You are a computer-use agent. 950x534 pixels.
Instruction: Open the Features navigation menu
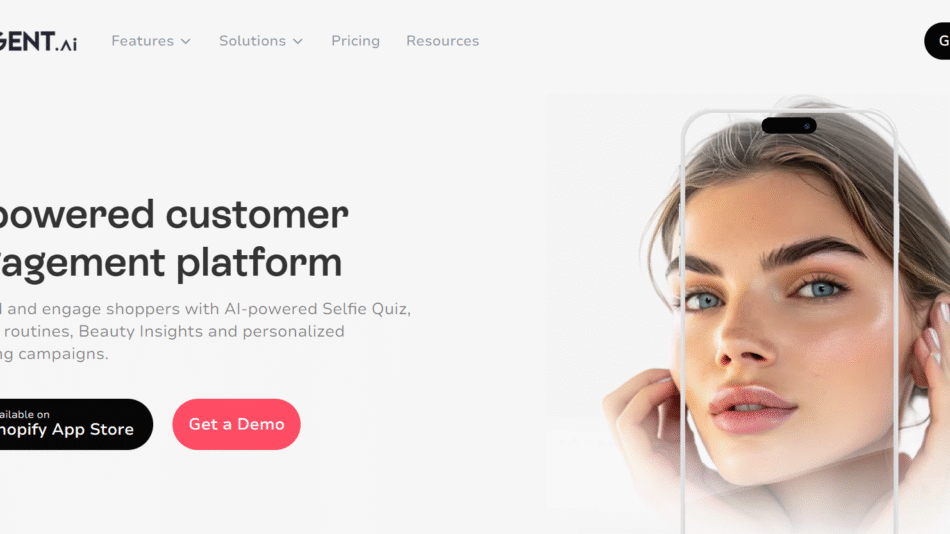(x=151, y=41)
